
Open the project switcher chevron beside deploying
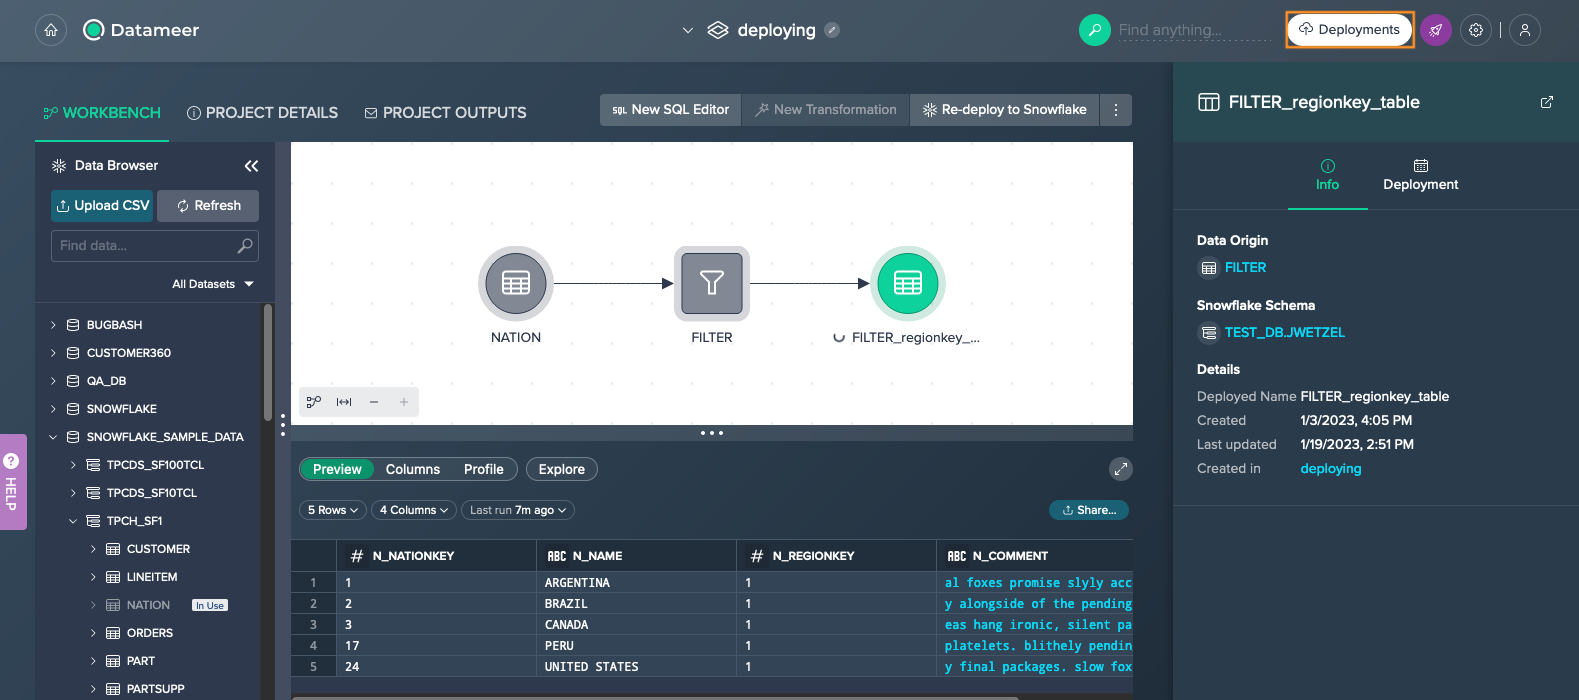click(687, 30)
